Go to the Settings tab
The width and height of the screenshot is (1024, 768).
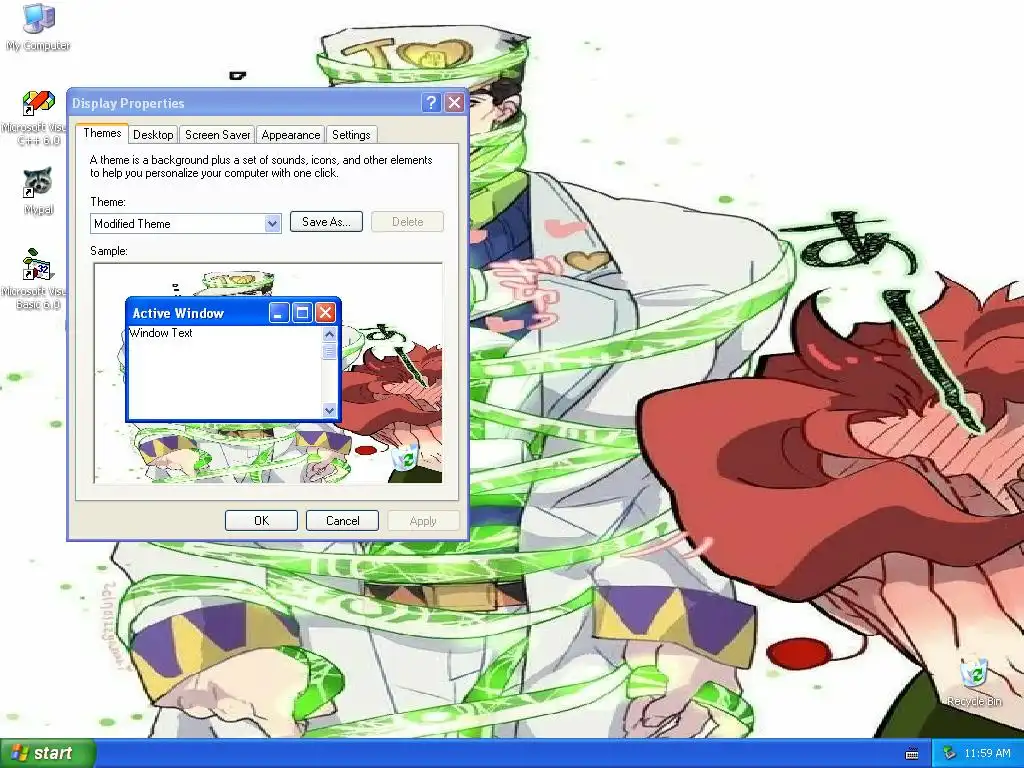point(351,135)
